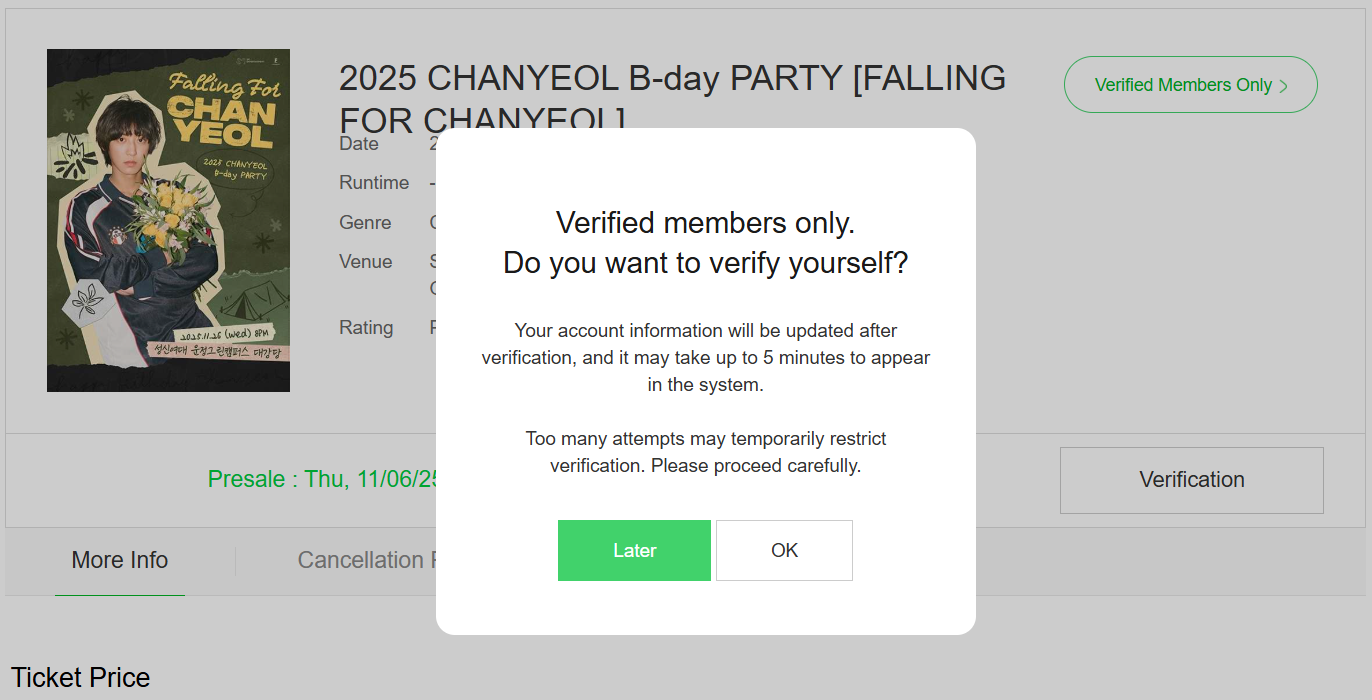1372x700 pixels.
Task: Click the green Later button
Action: (634, 550)
